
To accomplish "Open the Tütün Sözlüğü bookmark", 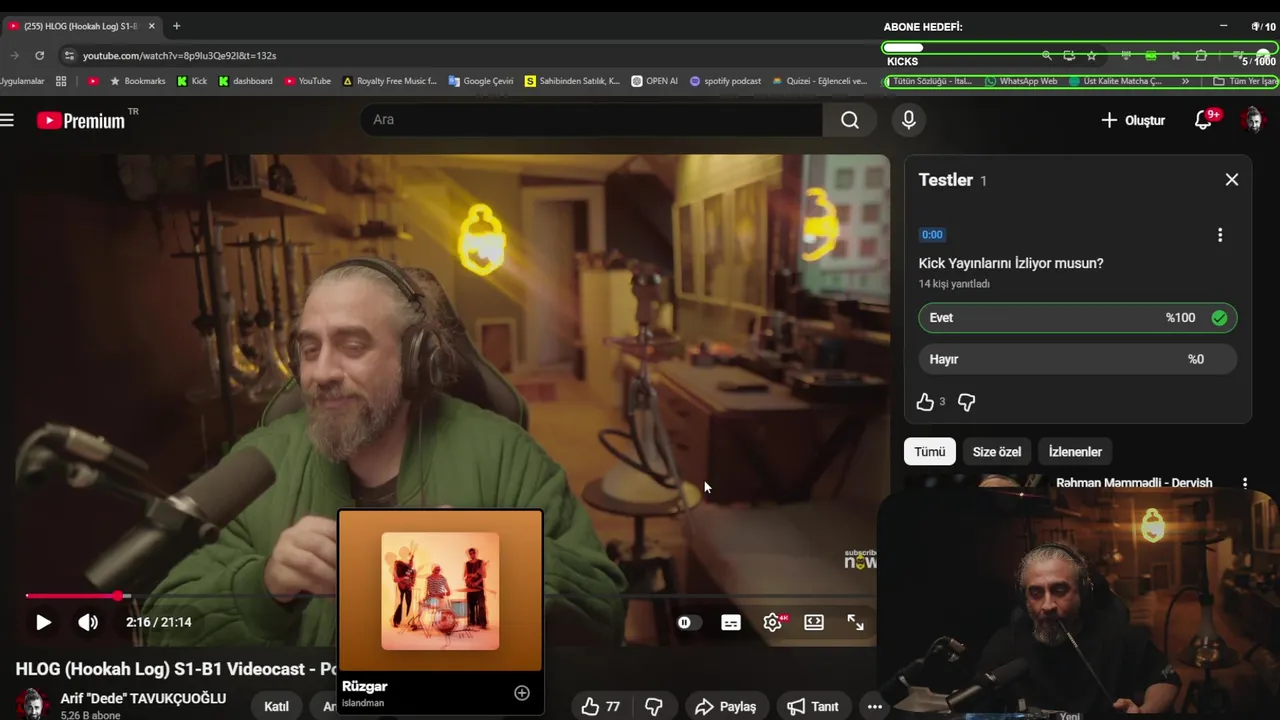I will tap(931, 81).
